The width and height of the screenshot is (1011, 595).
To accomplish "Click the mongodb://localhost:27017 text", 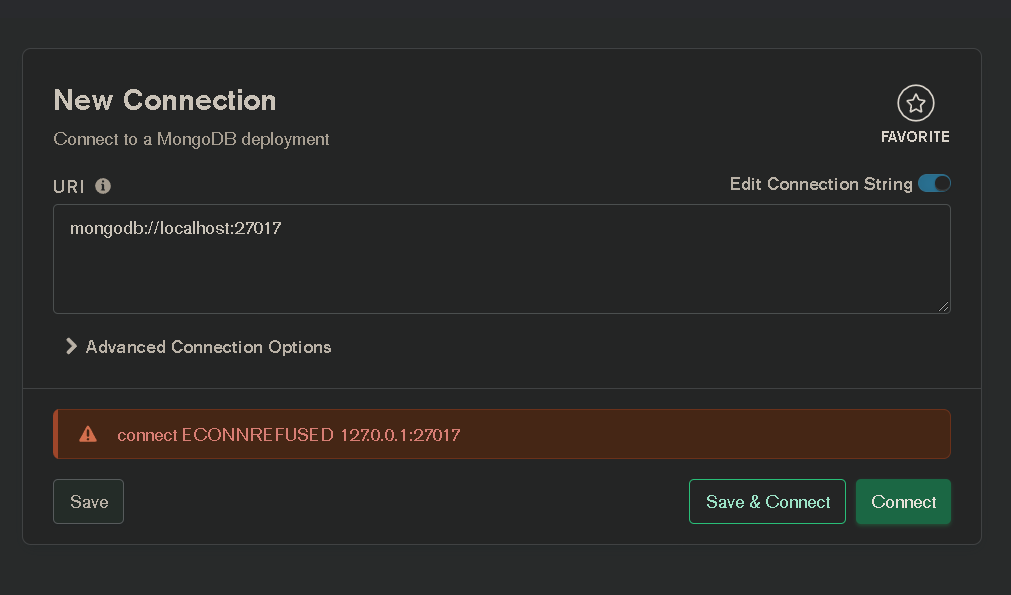I will (x=175, y=228).
